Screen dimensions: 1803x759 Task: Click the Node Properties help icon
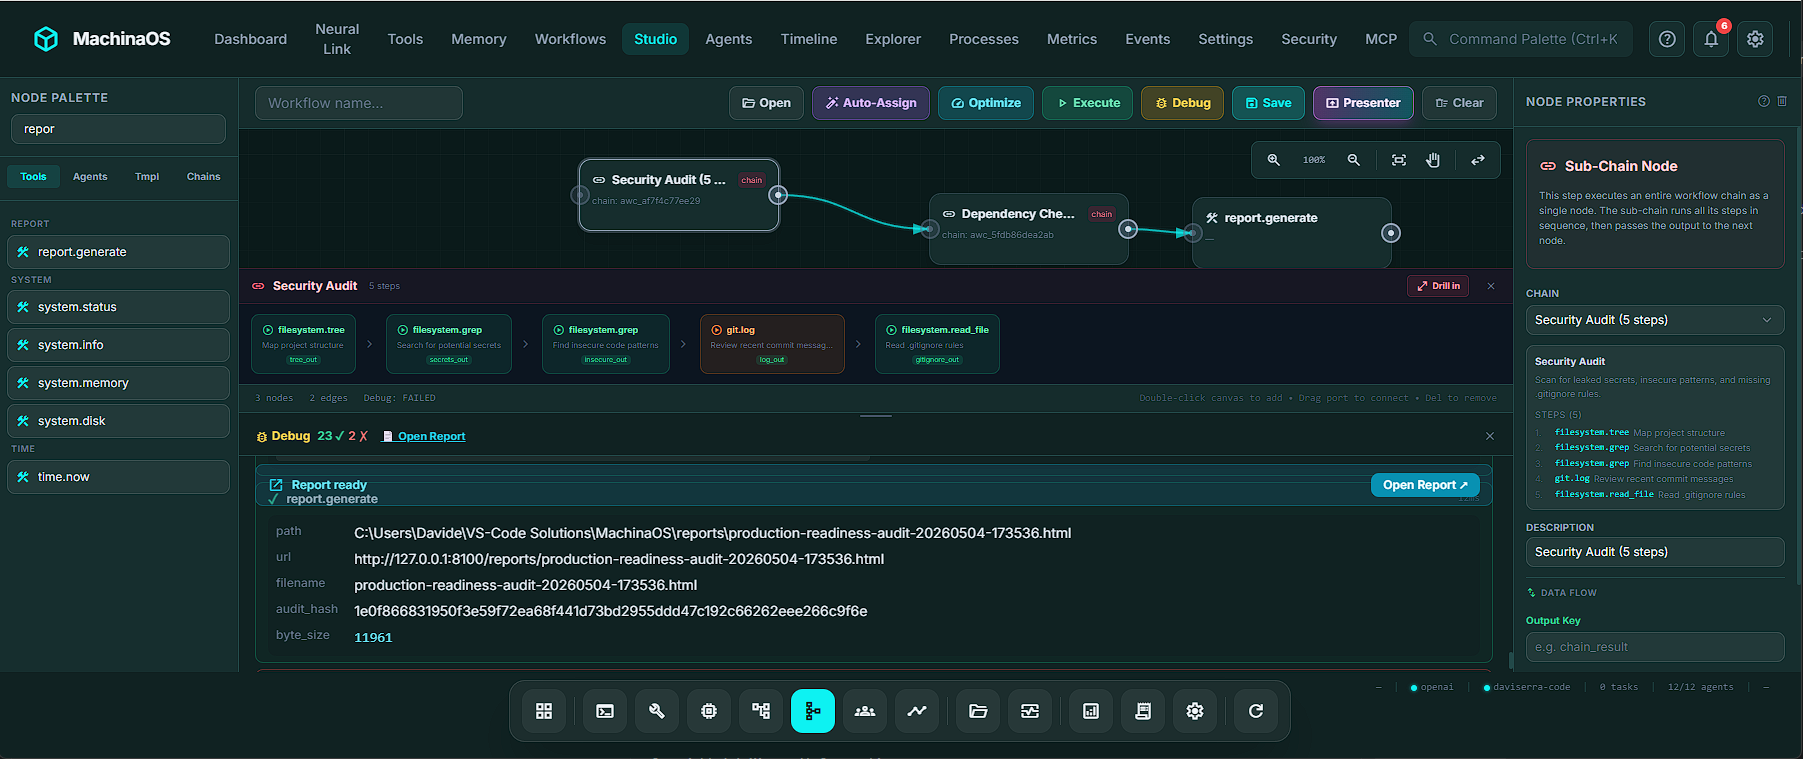click(x=1763, y=101)
